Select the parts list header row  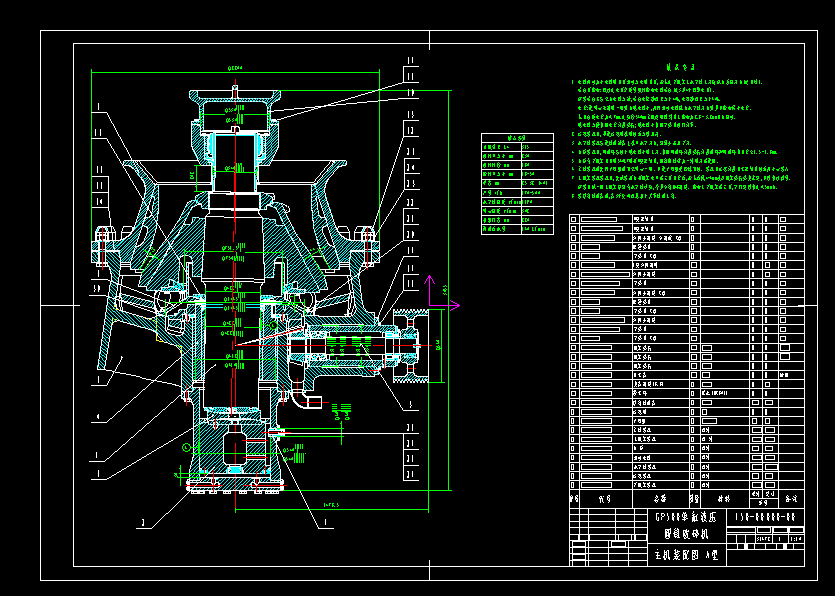pyautogui.click(x=686, y=495)
